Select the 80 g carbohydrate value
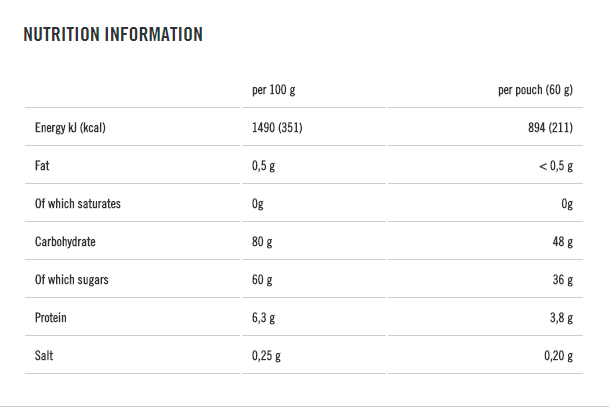 pyautogui.click(x=263, y=242)
